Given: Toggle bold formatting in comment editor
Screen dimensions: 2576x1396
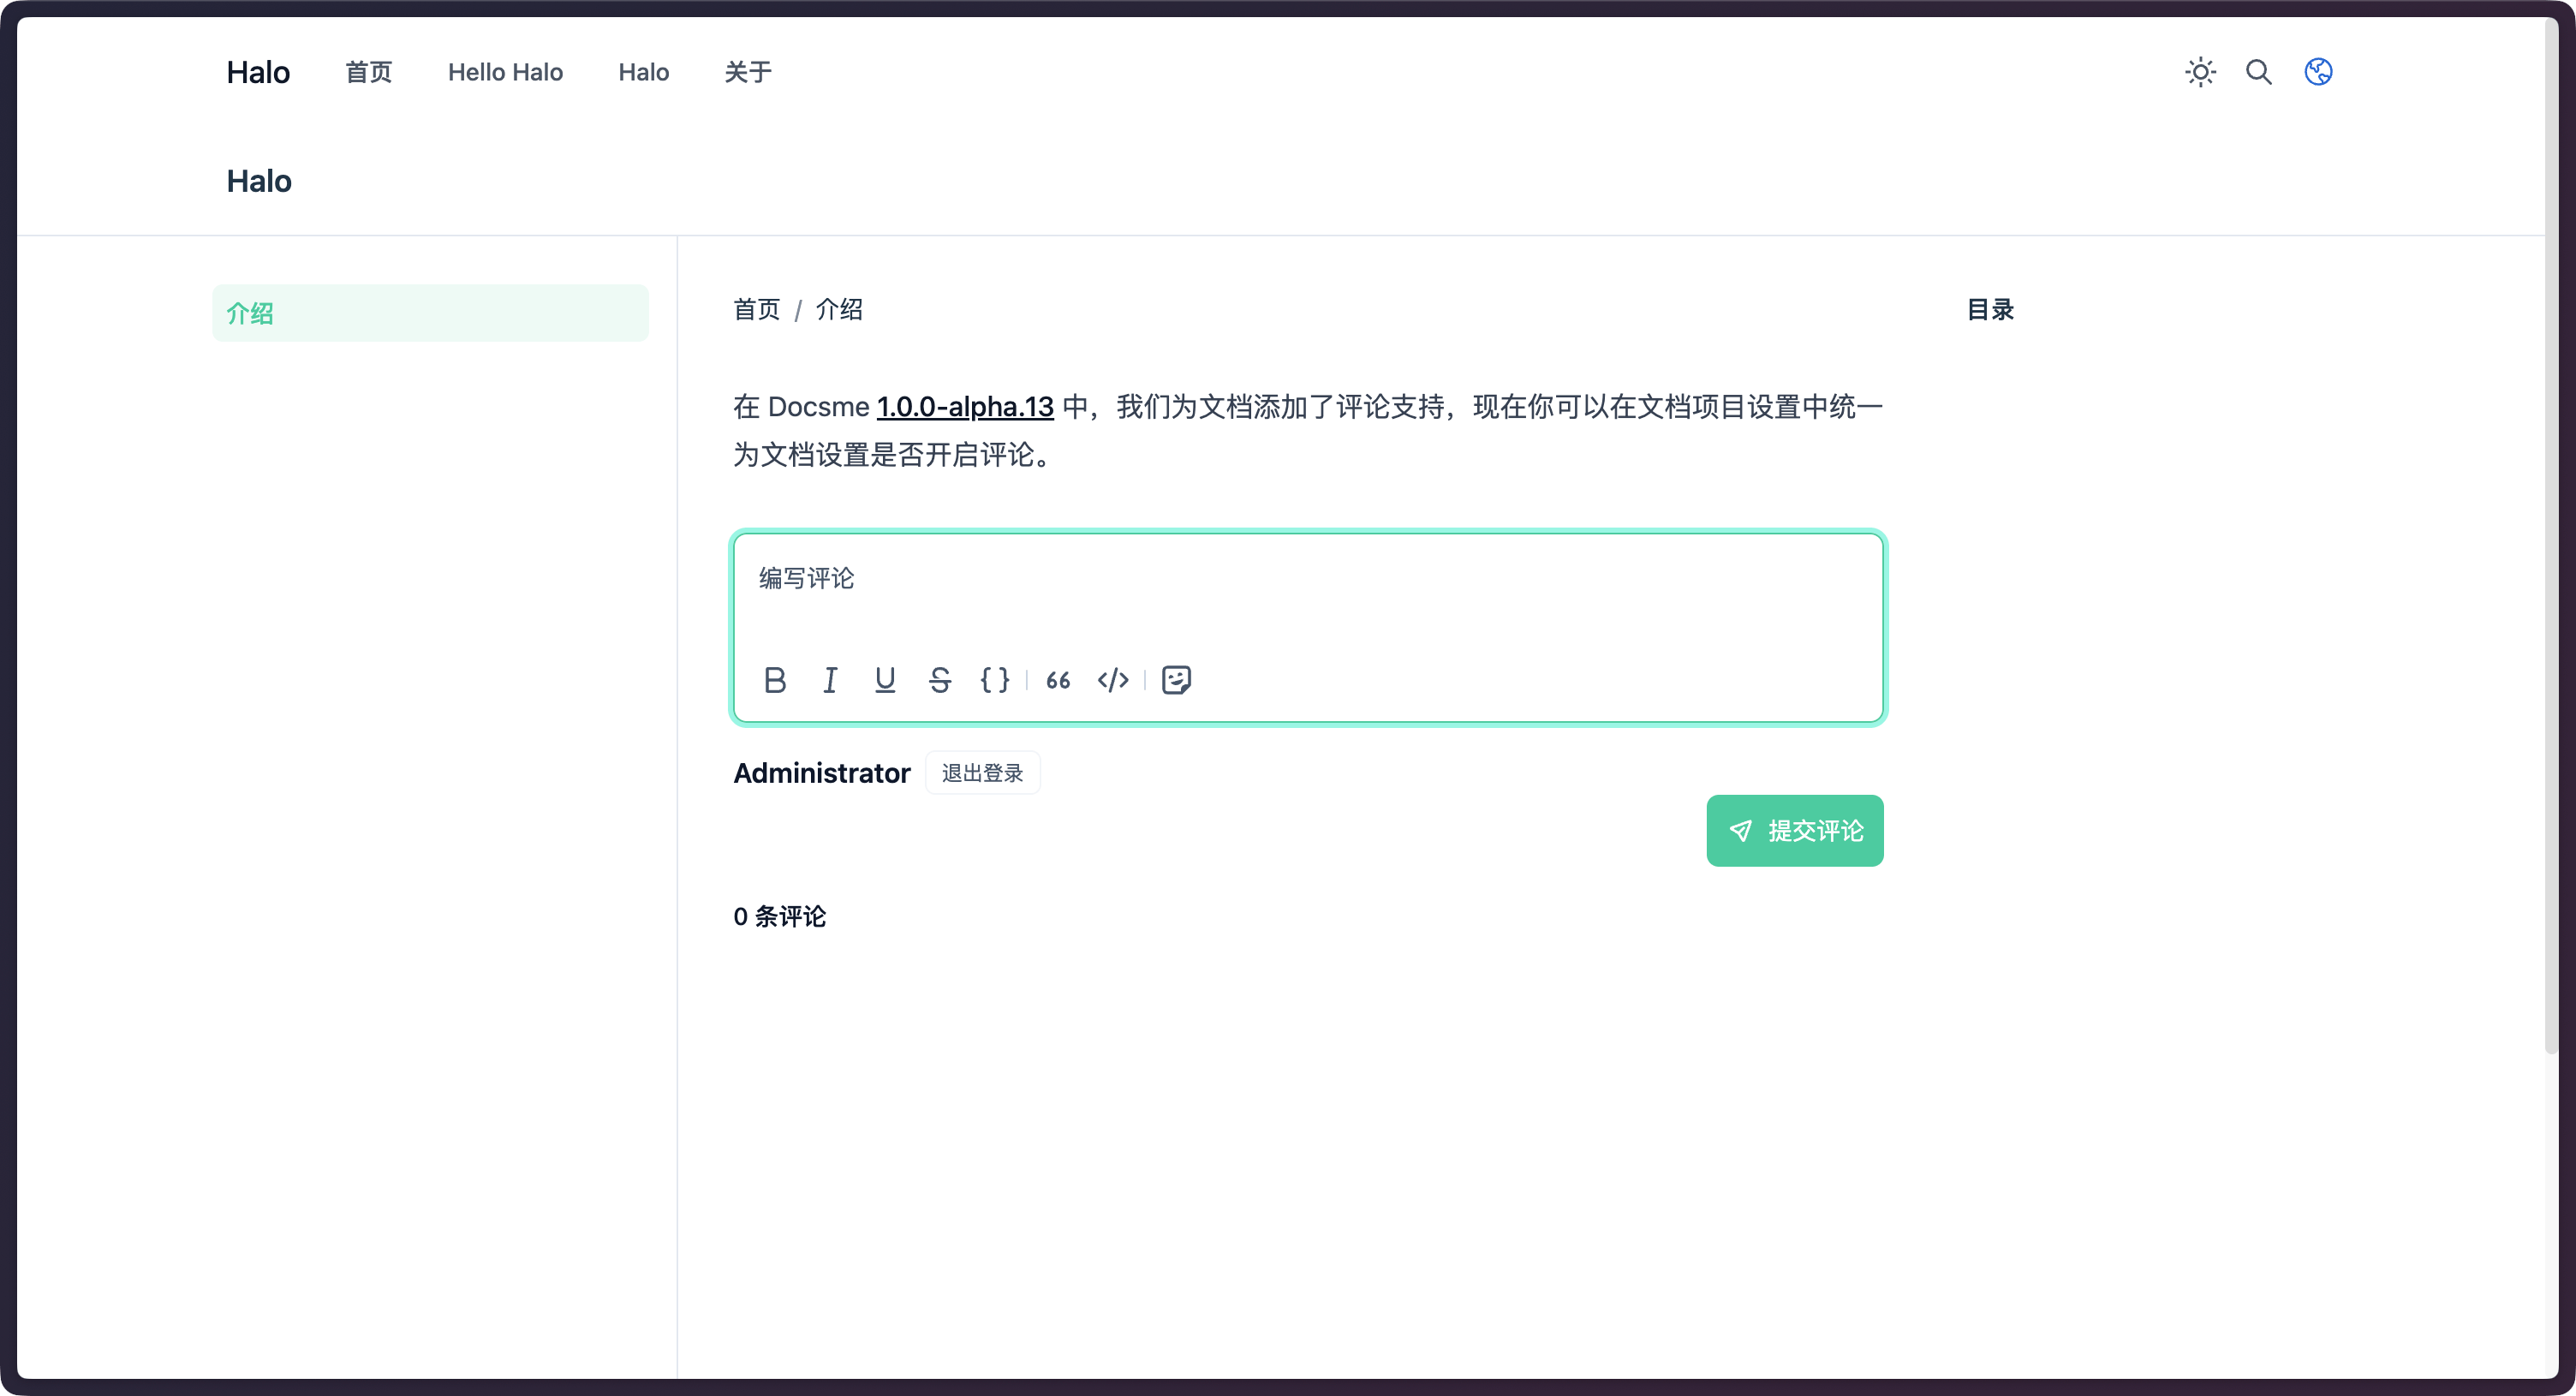Looking at the screenshot, I should coord(775,680).
